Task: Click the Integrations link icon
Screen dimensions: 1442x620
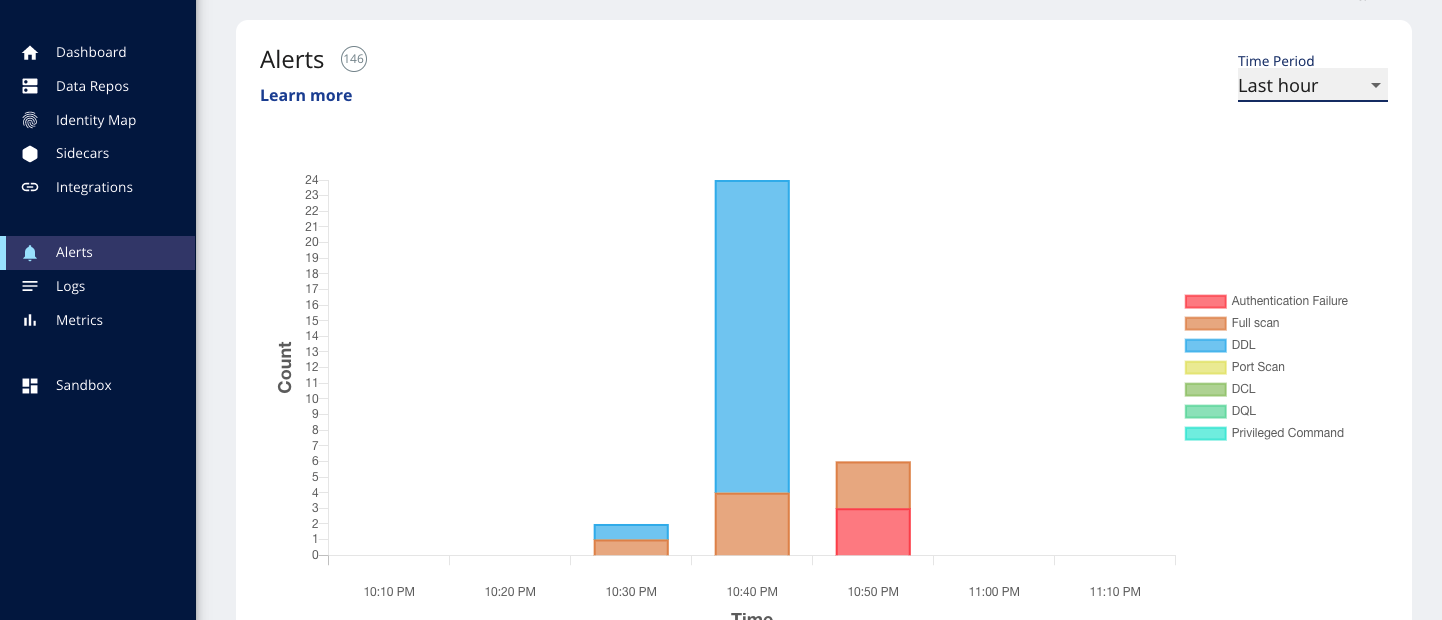Action: [x=30, y=188]
